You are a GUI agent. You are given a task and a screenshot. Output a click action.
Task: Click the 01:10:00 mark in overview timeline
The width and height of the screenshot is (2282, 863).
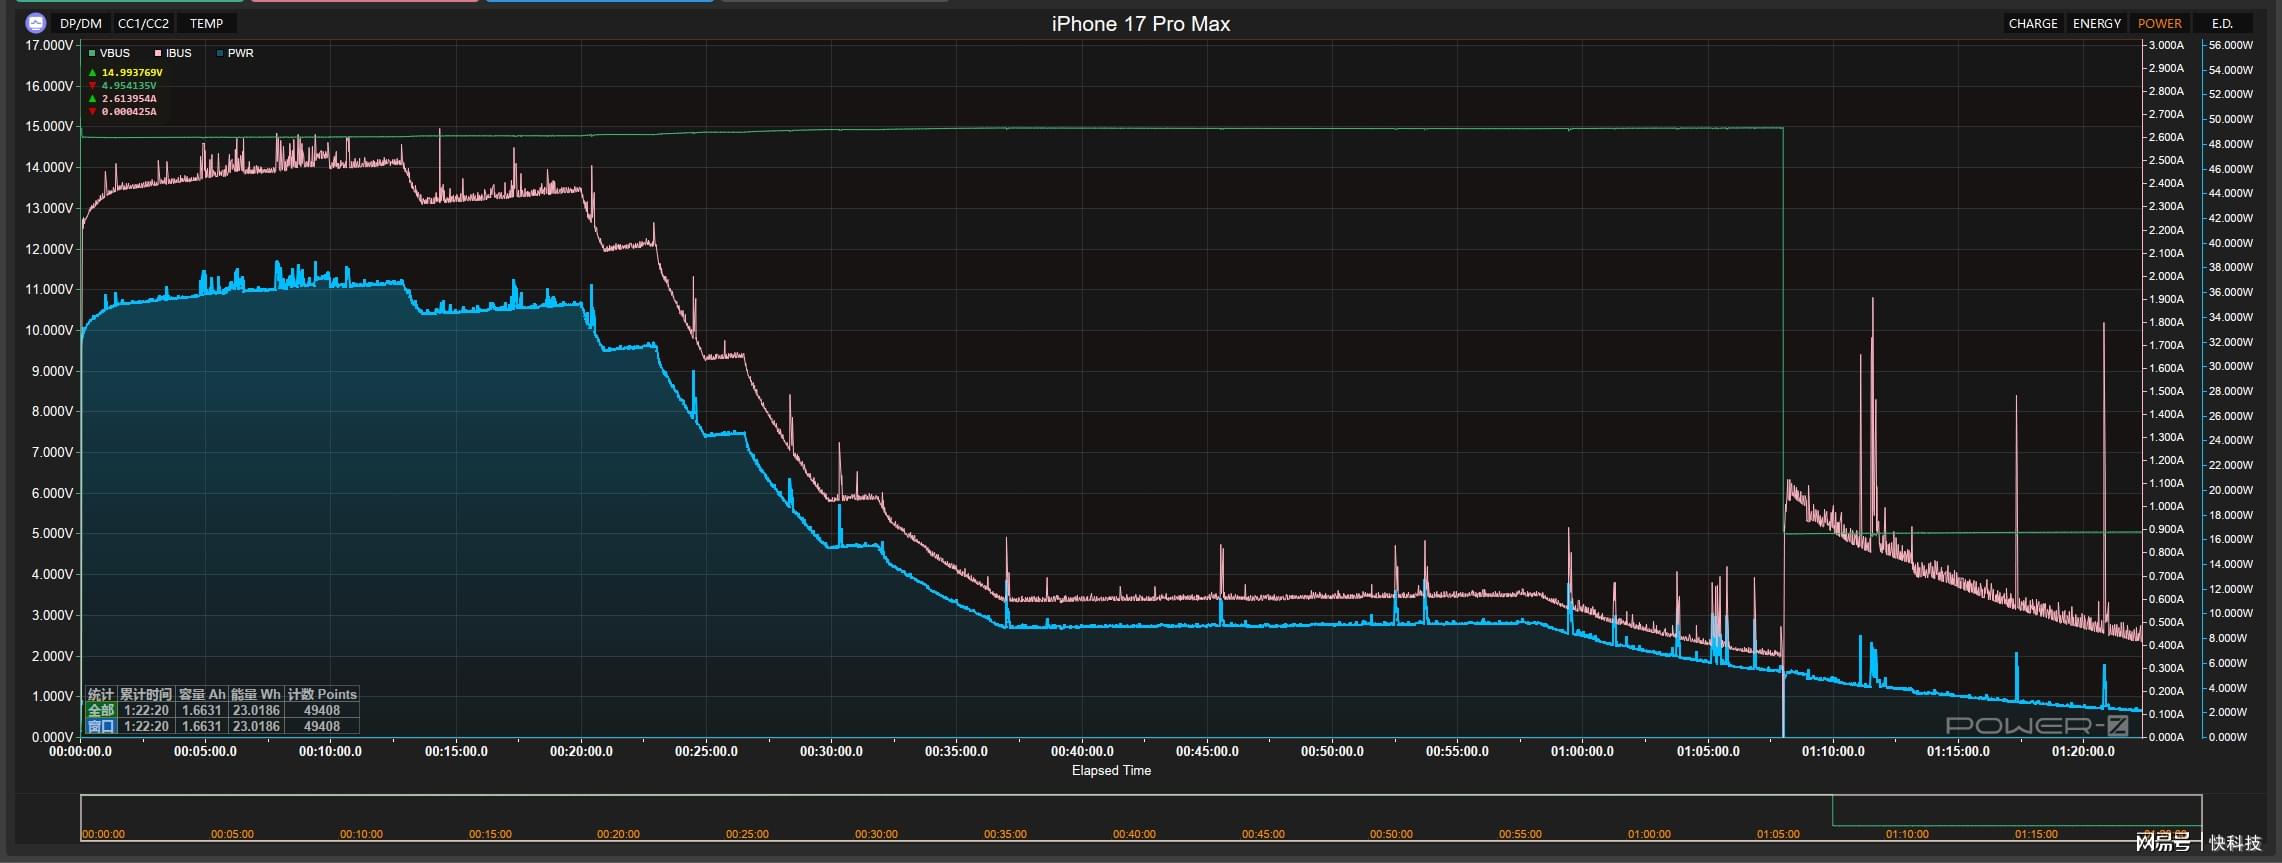point(1906,834)
